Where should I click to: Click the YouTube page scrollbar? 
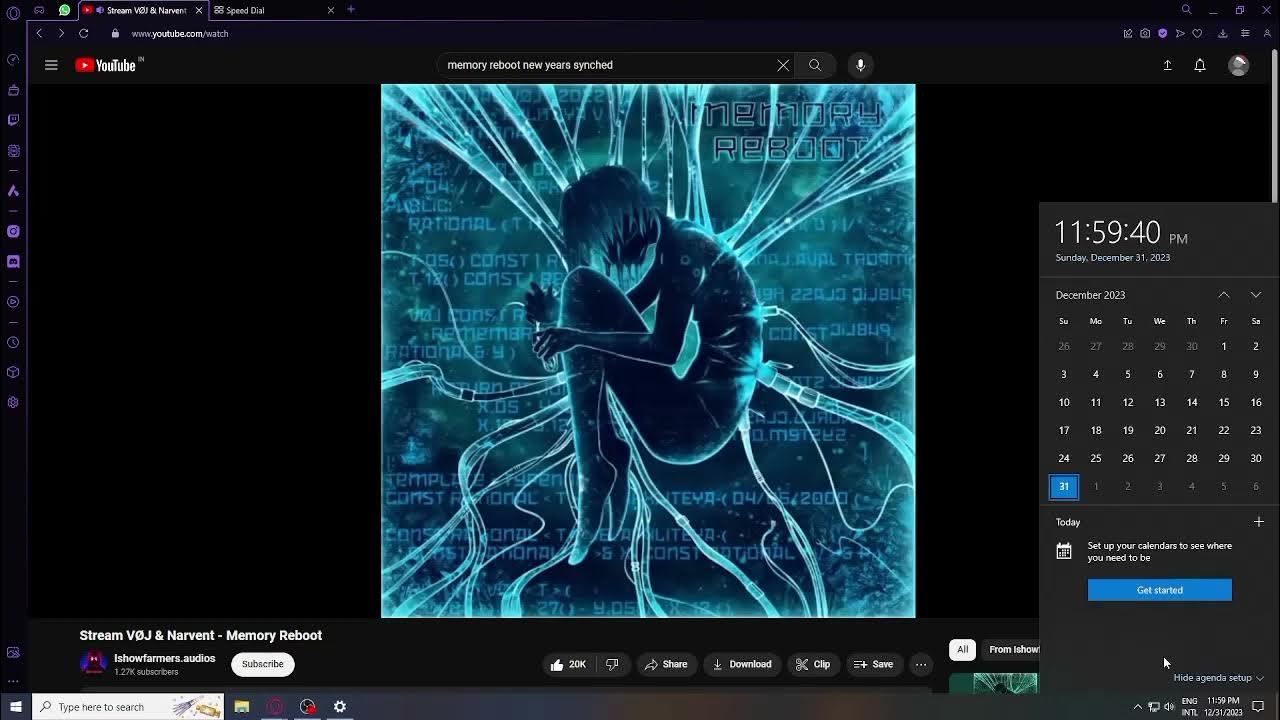click(x=1274, y=124)
